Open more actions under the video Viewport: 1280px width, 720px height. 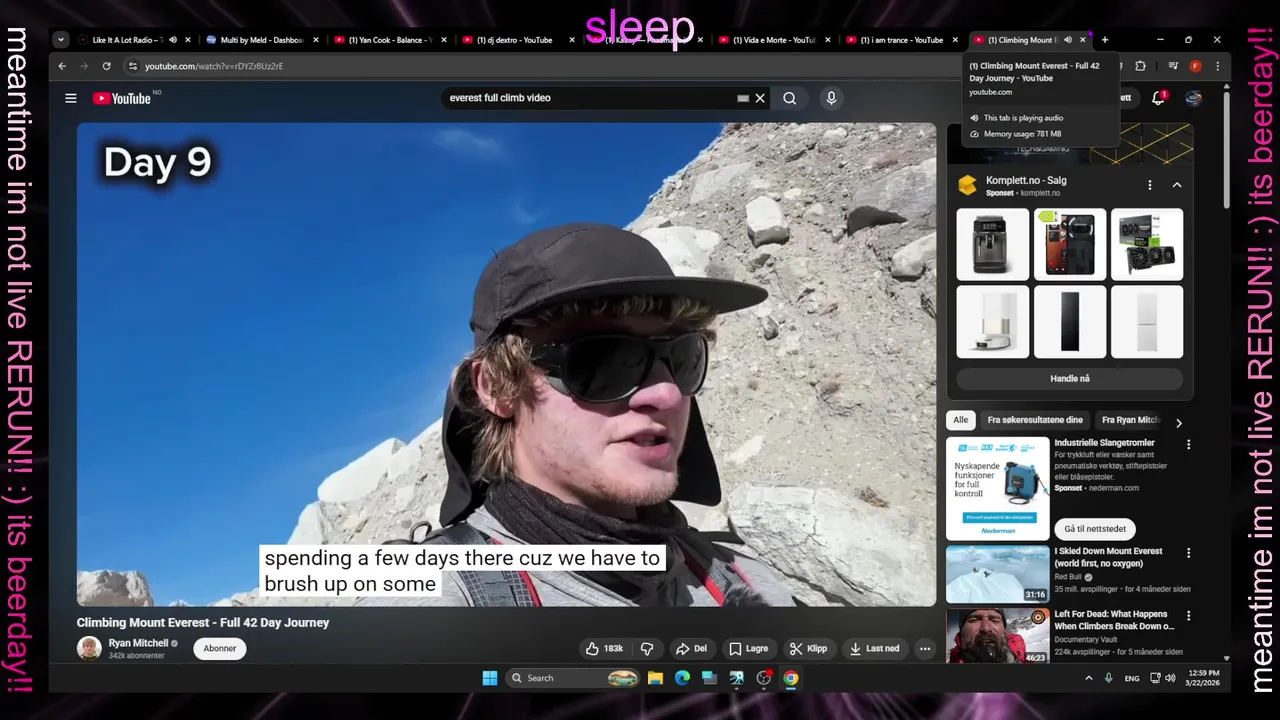click(925, 648)
